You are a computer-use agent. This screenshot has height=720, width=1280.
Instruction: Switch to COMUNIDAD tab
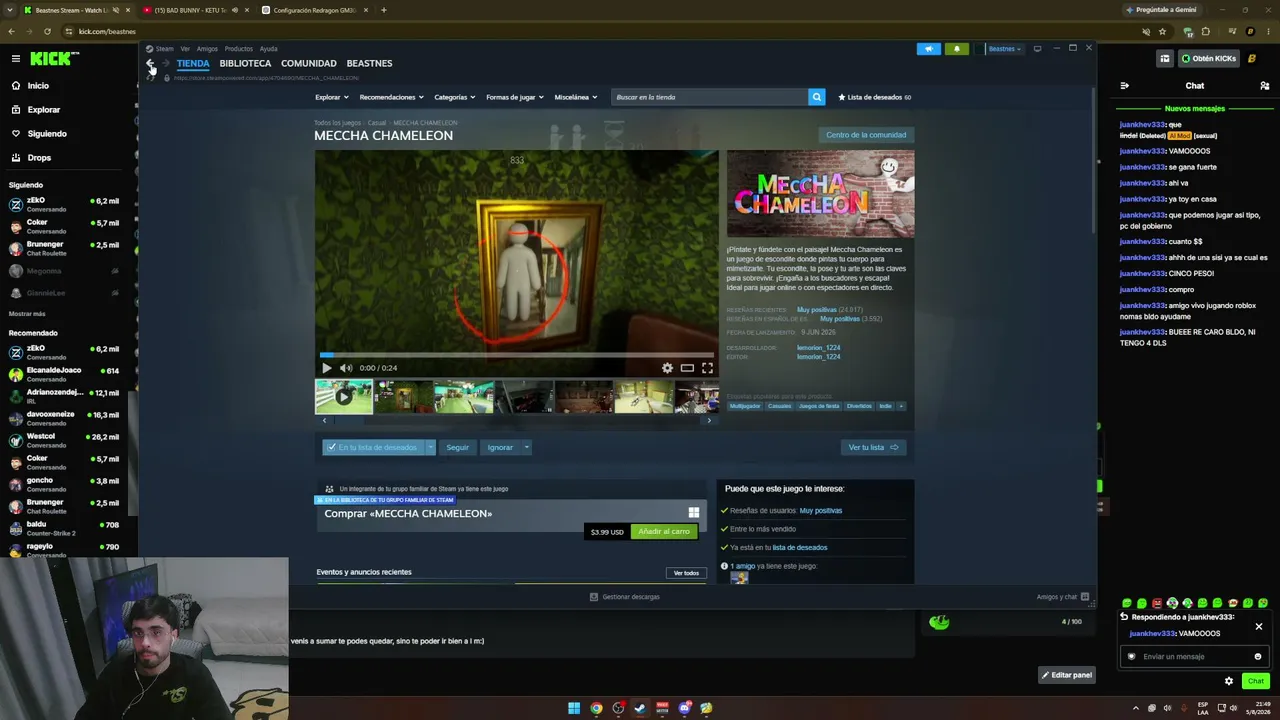point(309,63)
